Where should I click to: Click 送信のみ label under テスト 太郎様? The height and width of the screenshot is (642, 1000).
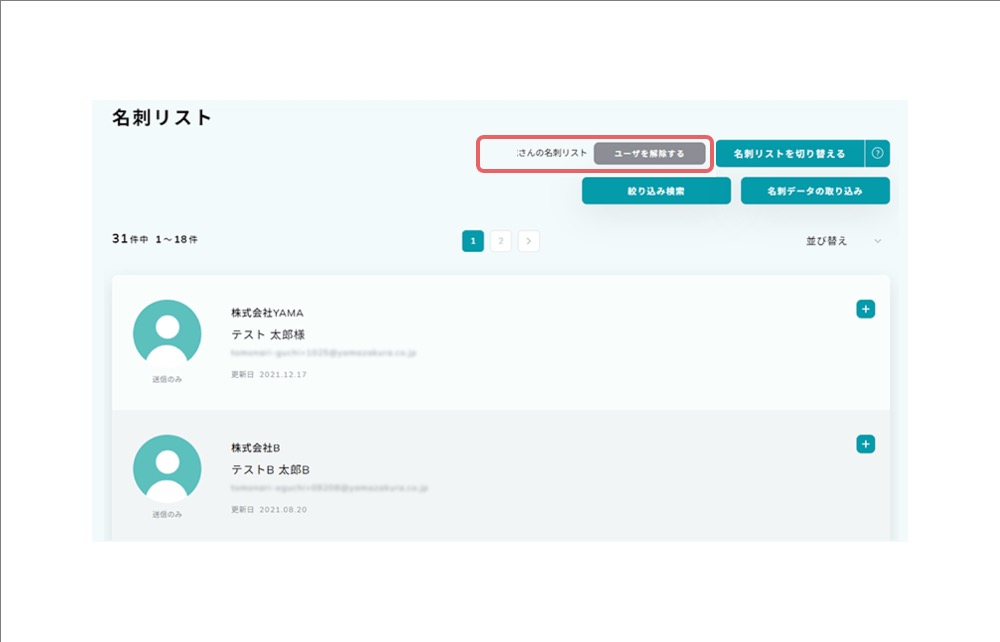coord(167,379)
